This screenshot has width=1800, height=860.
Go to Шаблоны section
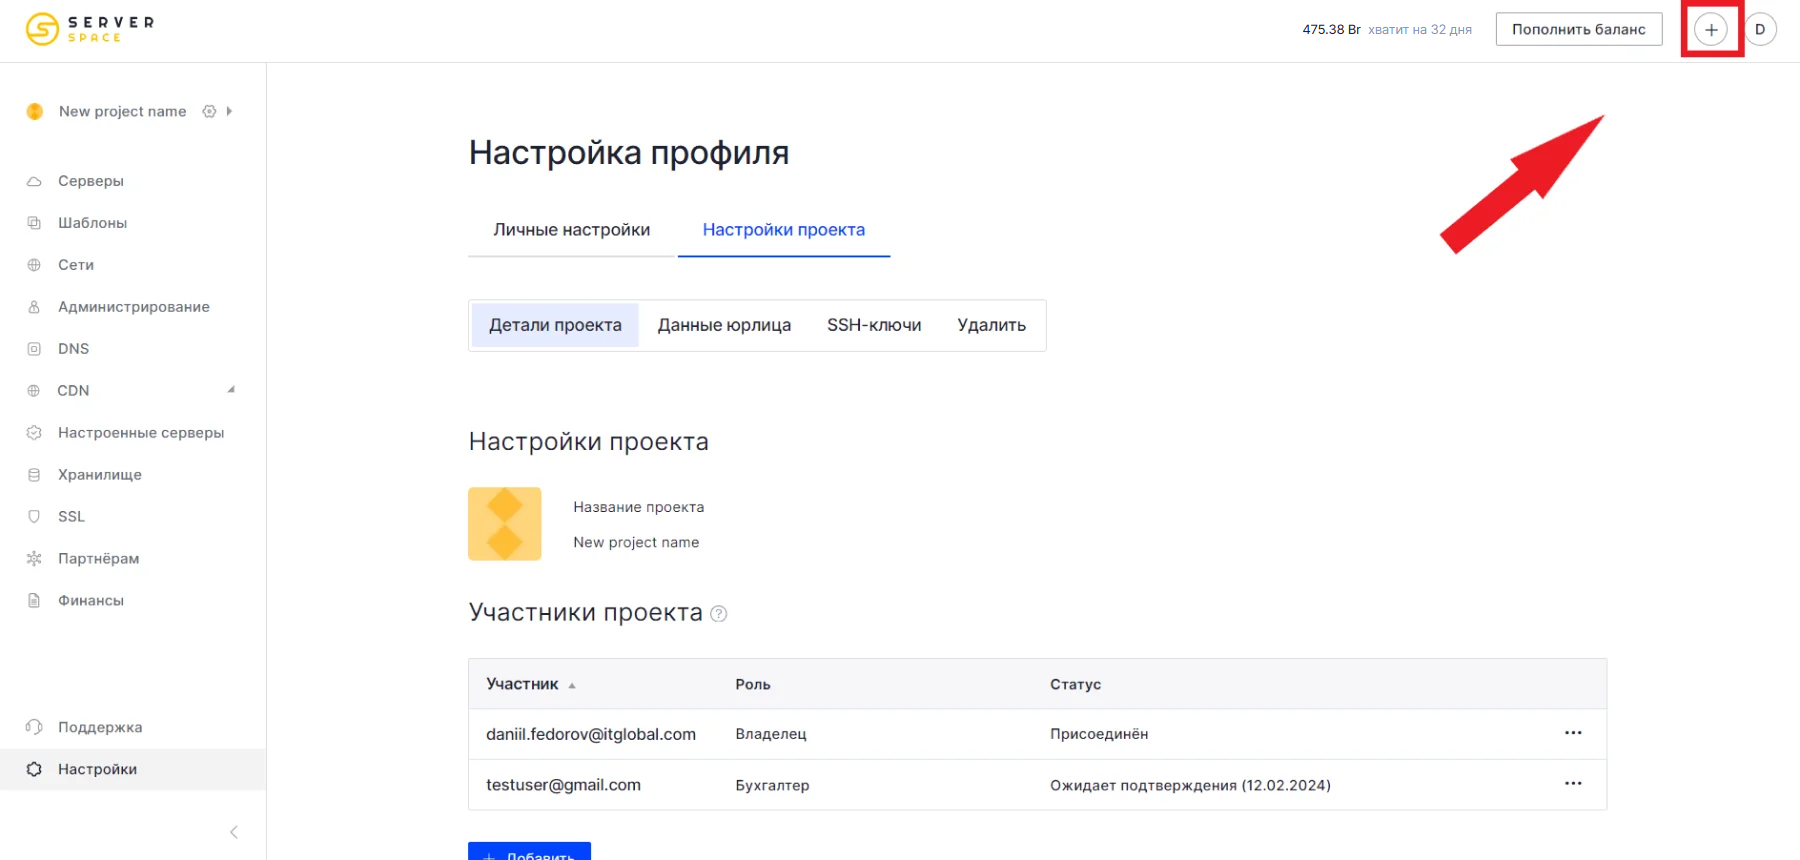pos(92,223)
